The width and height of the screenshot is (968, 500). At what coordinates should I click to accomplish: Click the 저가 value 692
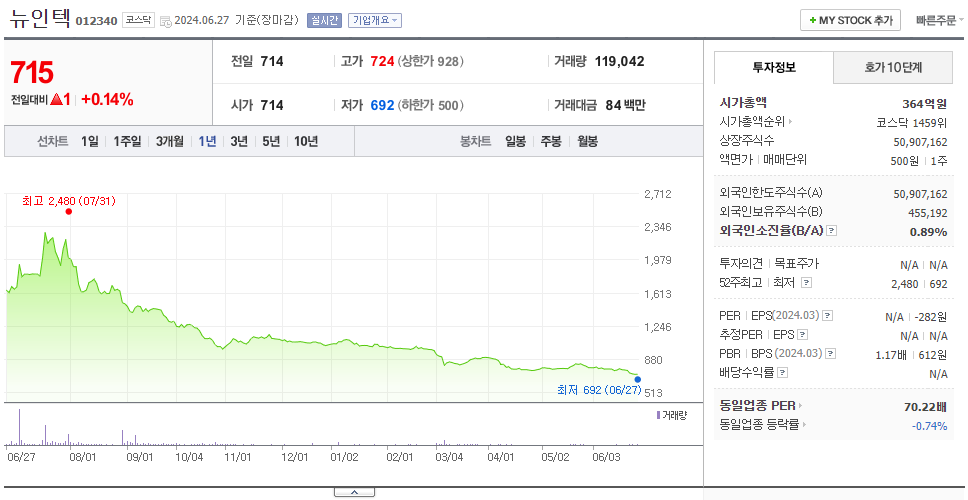(382, 106)
